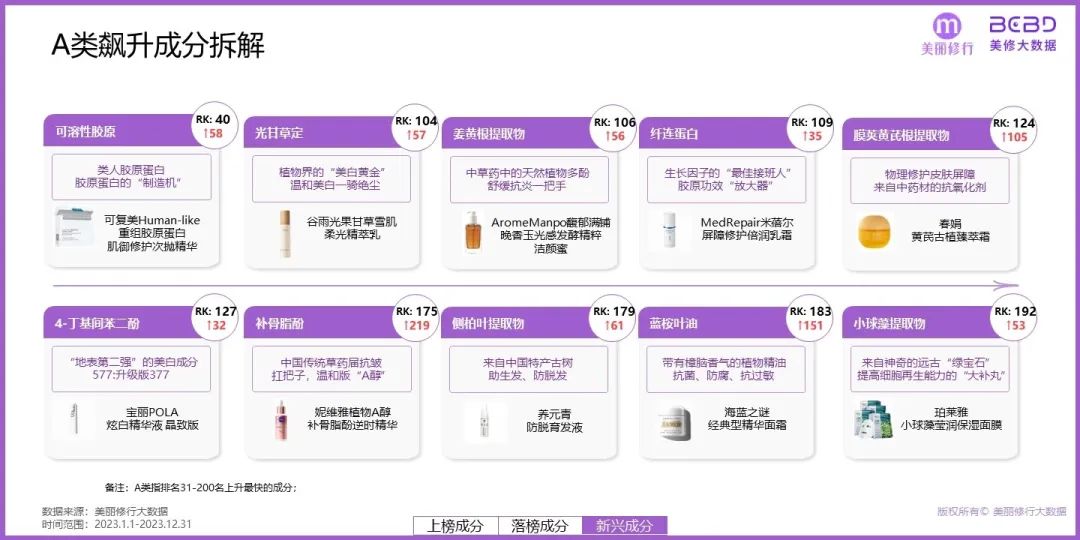
Task: Click the 养元青 防脱育发液 product name
Action: (x=554, y=421)
